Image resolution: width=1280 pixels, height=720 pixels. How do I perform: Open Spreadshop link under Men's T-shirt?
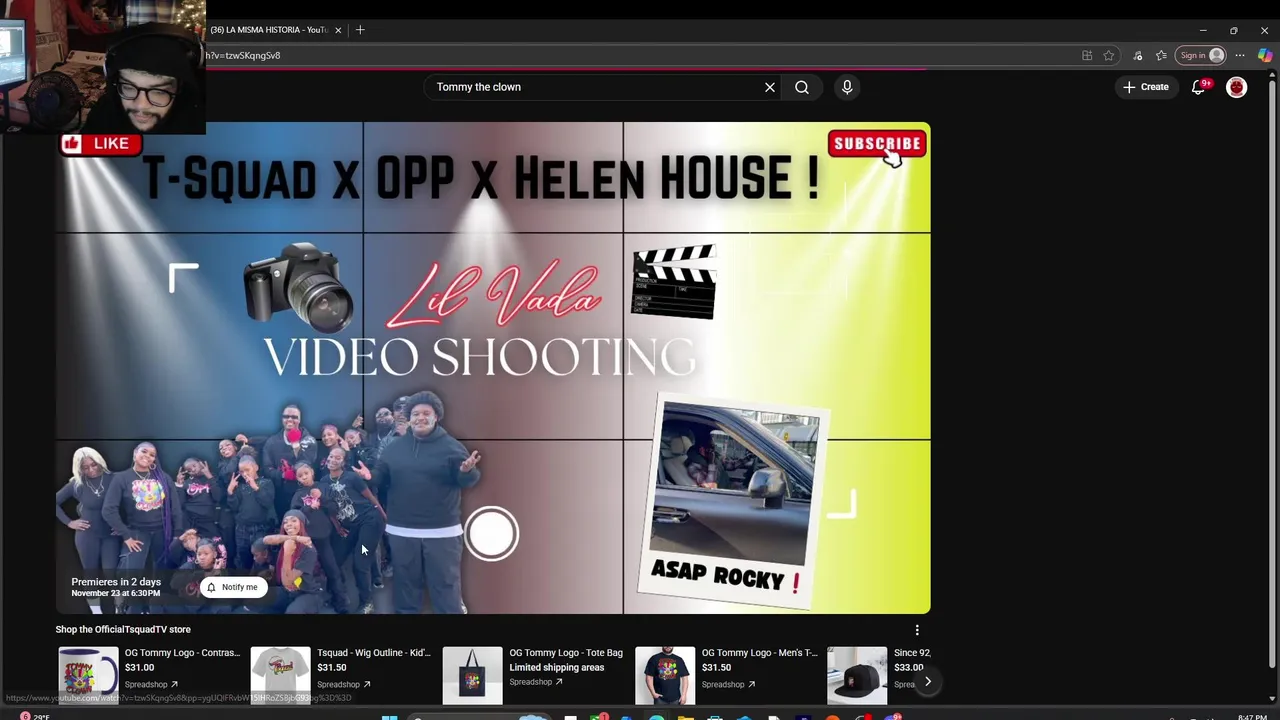pos(728,685)
